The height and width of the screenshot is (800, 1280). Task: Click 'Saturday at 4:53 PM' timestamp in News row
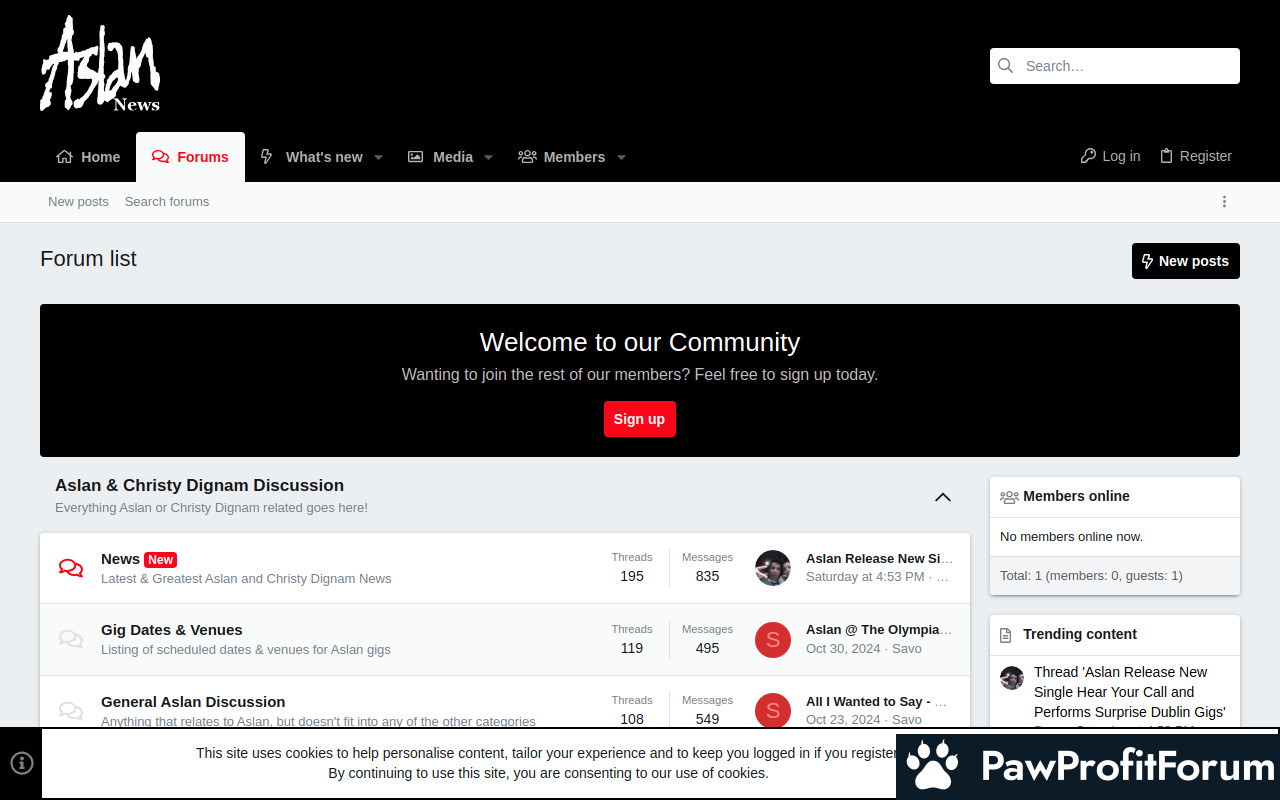point(865,577)
